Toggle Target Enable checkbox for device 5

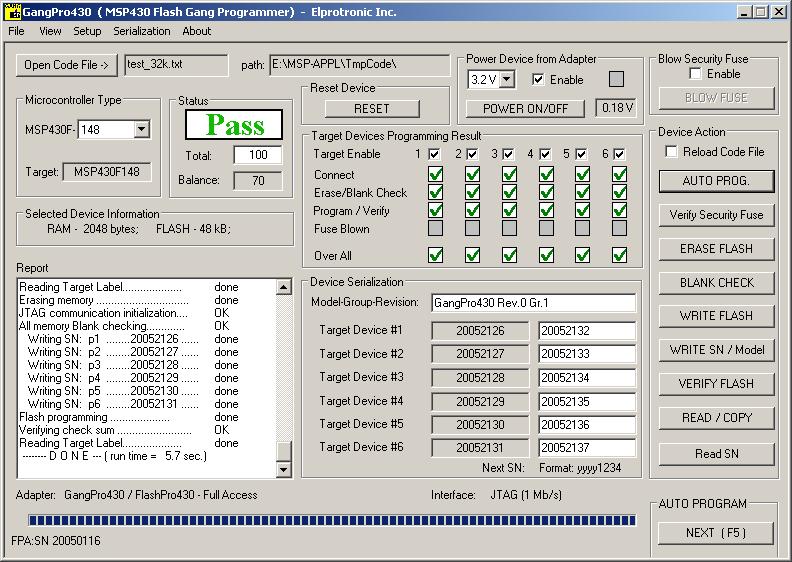coord(582,154)
